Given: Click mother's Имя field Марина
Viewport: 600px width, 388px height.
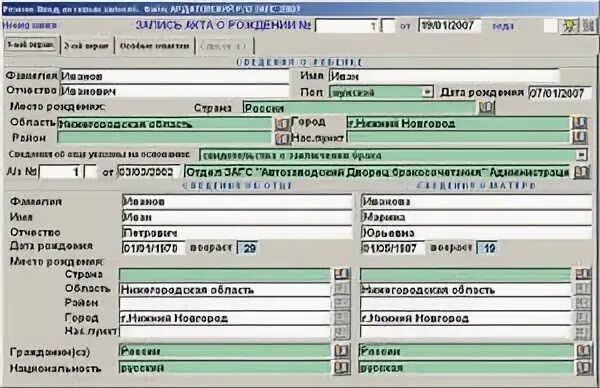Looking at the screenshot, I should 476,217.
